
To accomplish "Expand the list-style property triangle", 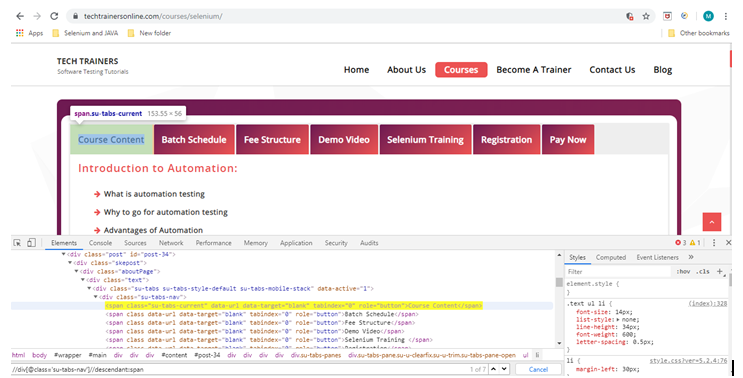I will (x=617, y=320).
